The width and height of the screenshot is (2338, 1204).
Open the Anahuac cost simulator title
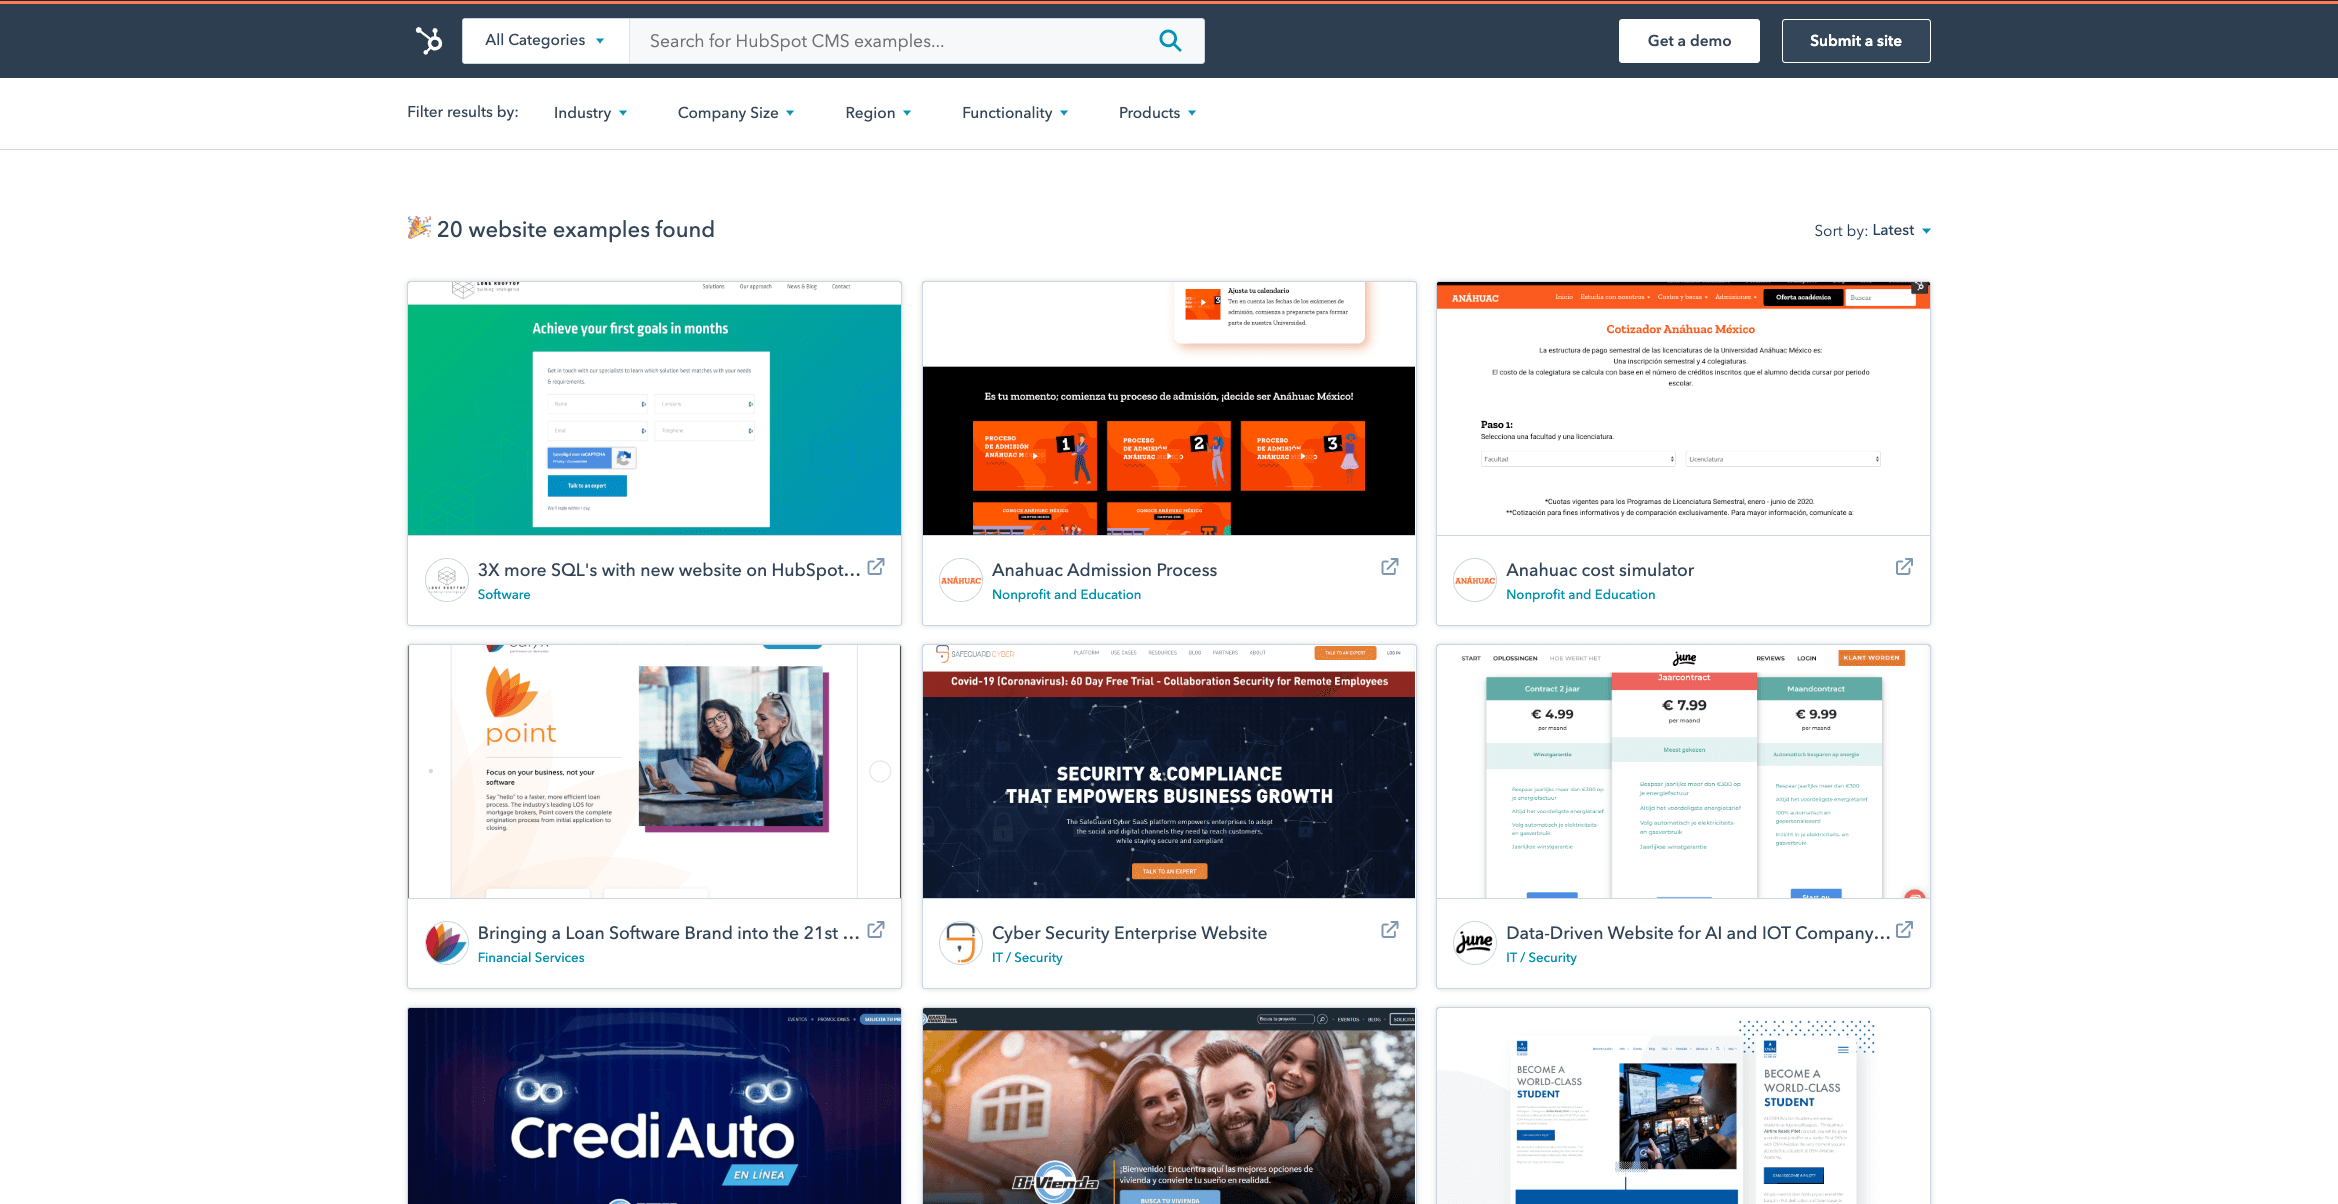(1600, 569)
